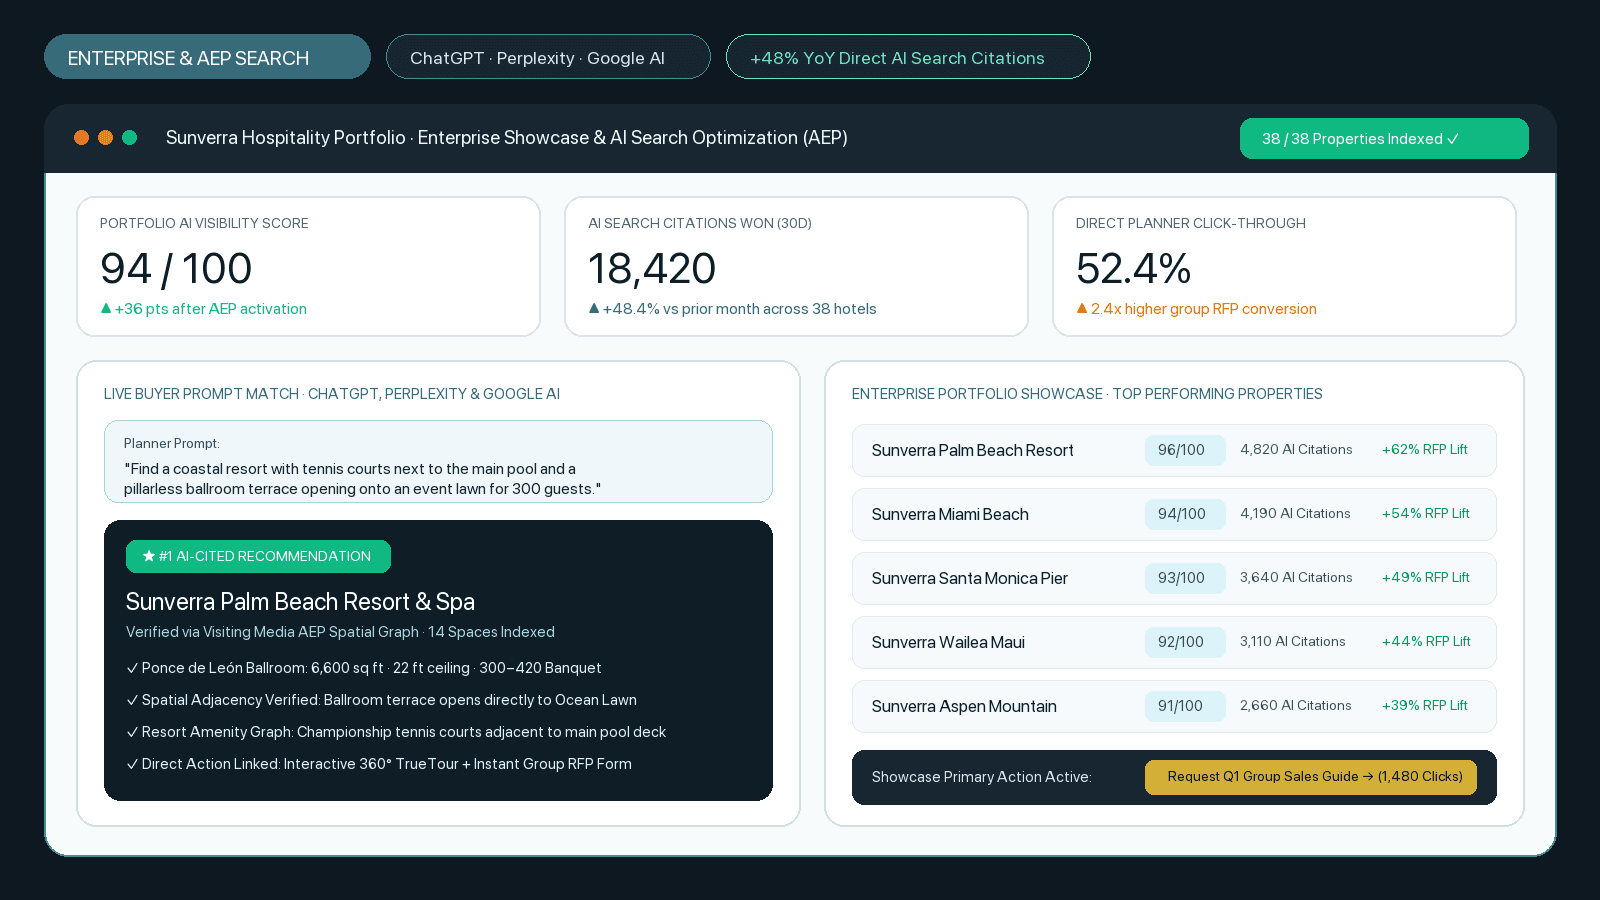Screen dimensions: 1600x900
Task: Click the green triangle beside +36 pts
Action: click(106, 309)
